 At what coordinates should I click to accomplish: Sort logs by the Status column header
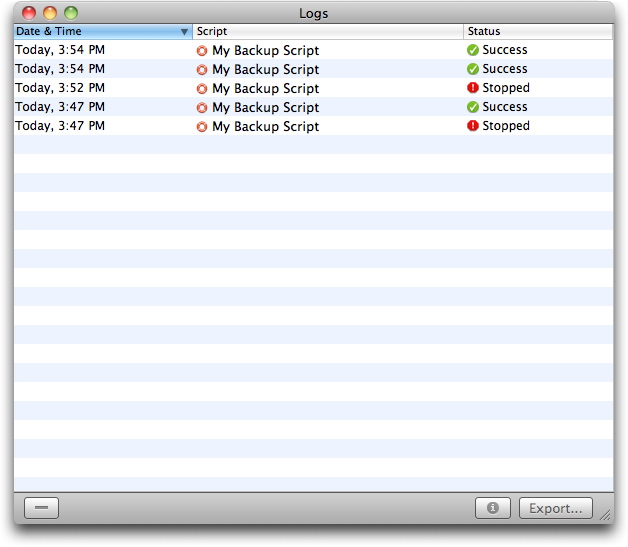538,31
